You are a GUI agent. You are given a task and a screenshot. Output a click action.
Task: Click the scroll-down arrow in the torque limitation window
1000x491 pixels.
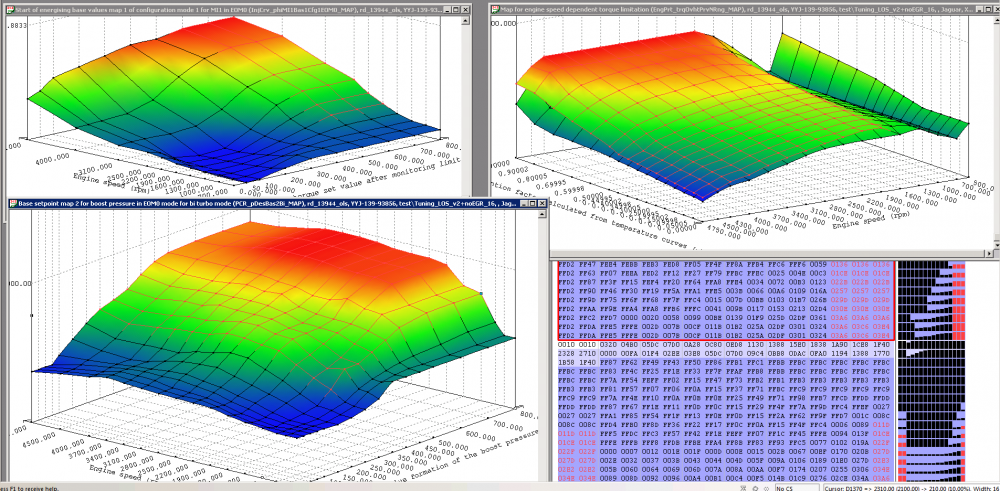[x=996, y=245]
